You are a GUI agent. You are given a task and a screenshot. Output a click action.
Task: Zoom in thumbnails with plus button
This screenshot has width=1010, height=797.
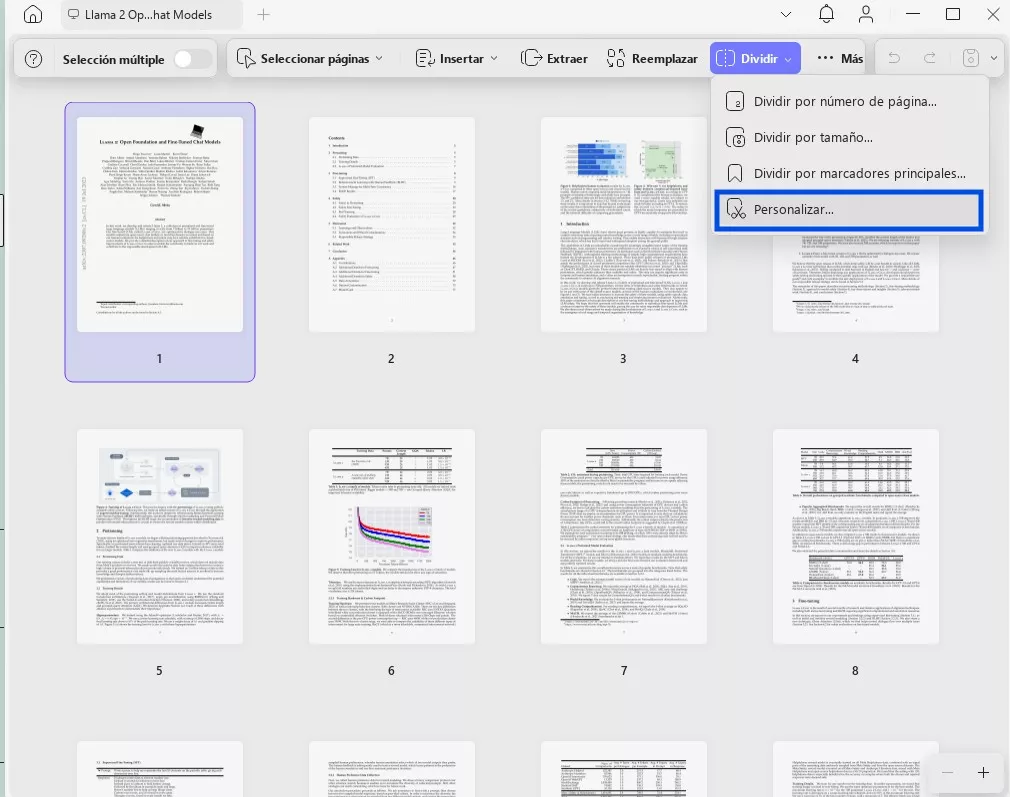coord(983,773)
